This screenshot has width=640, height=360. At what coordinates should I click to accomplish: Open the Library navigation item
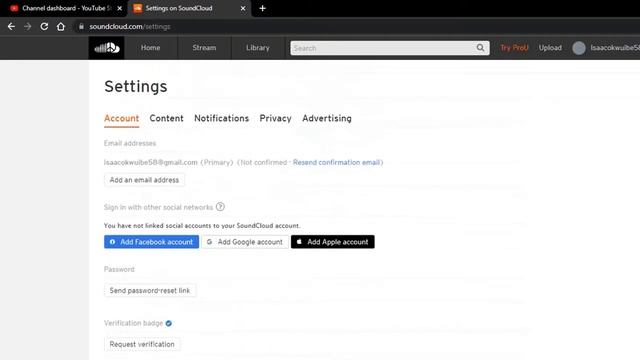pos(258,48)
